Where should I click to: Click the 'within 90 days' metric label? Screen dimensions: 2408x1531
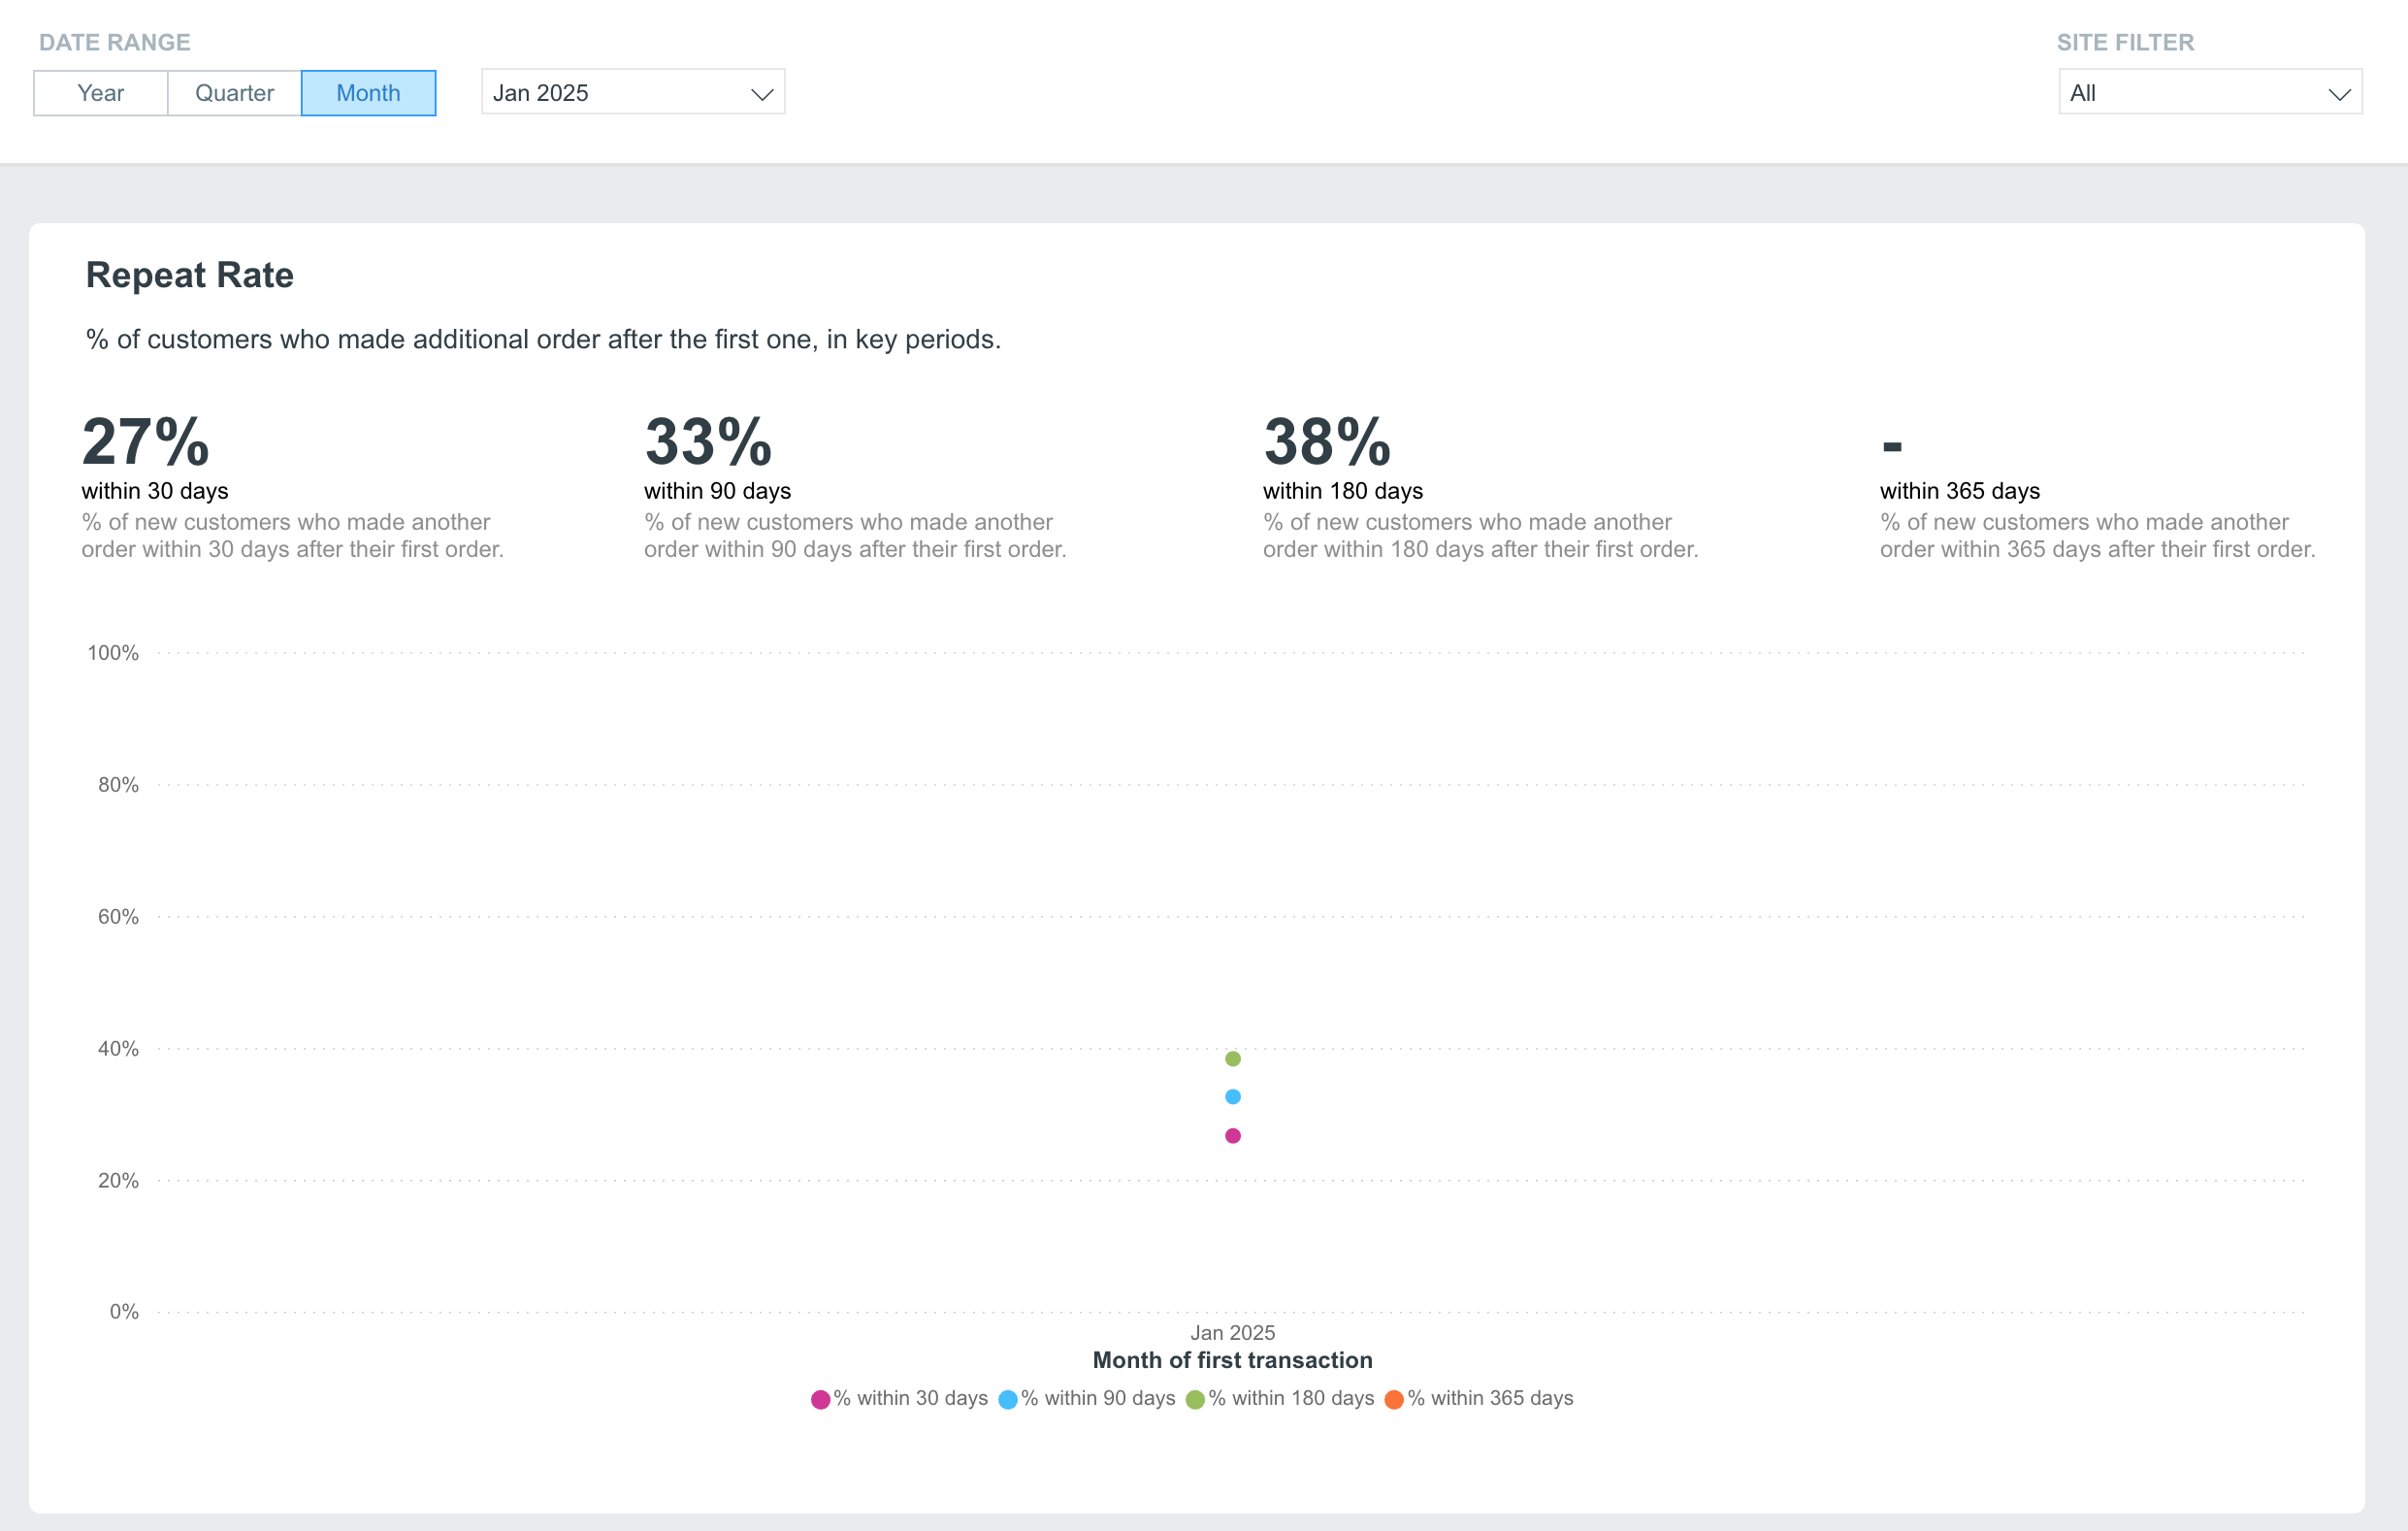click(718, 491)
